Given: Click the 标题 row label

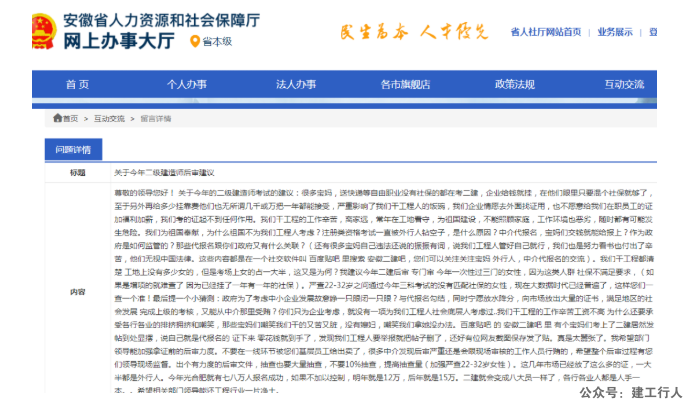Looking at the screenshot, I should coord(78,173).
